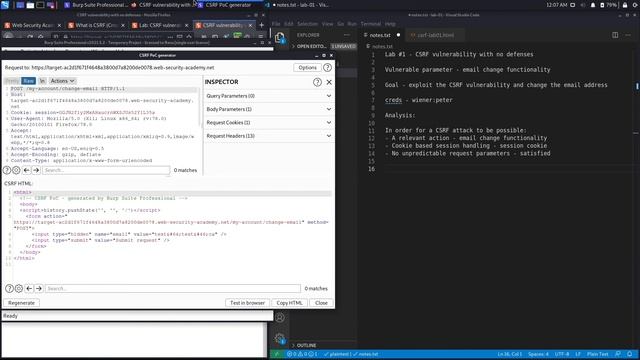
Task: Click Close button in PoC generator
Action: tap(321, 303)
